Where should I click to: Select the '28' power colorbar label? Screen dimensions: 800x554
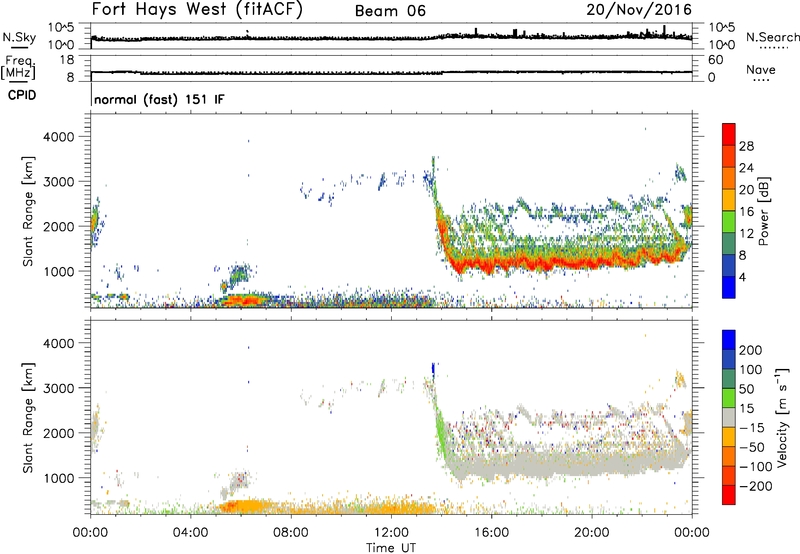[746, 146]
